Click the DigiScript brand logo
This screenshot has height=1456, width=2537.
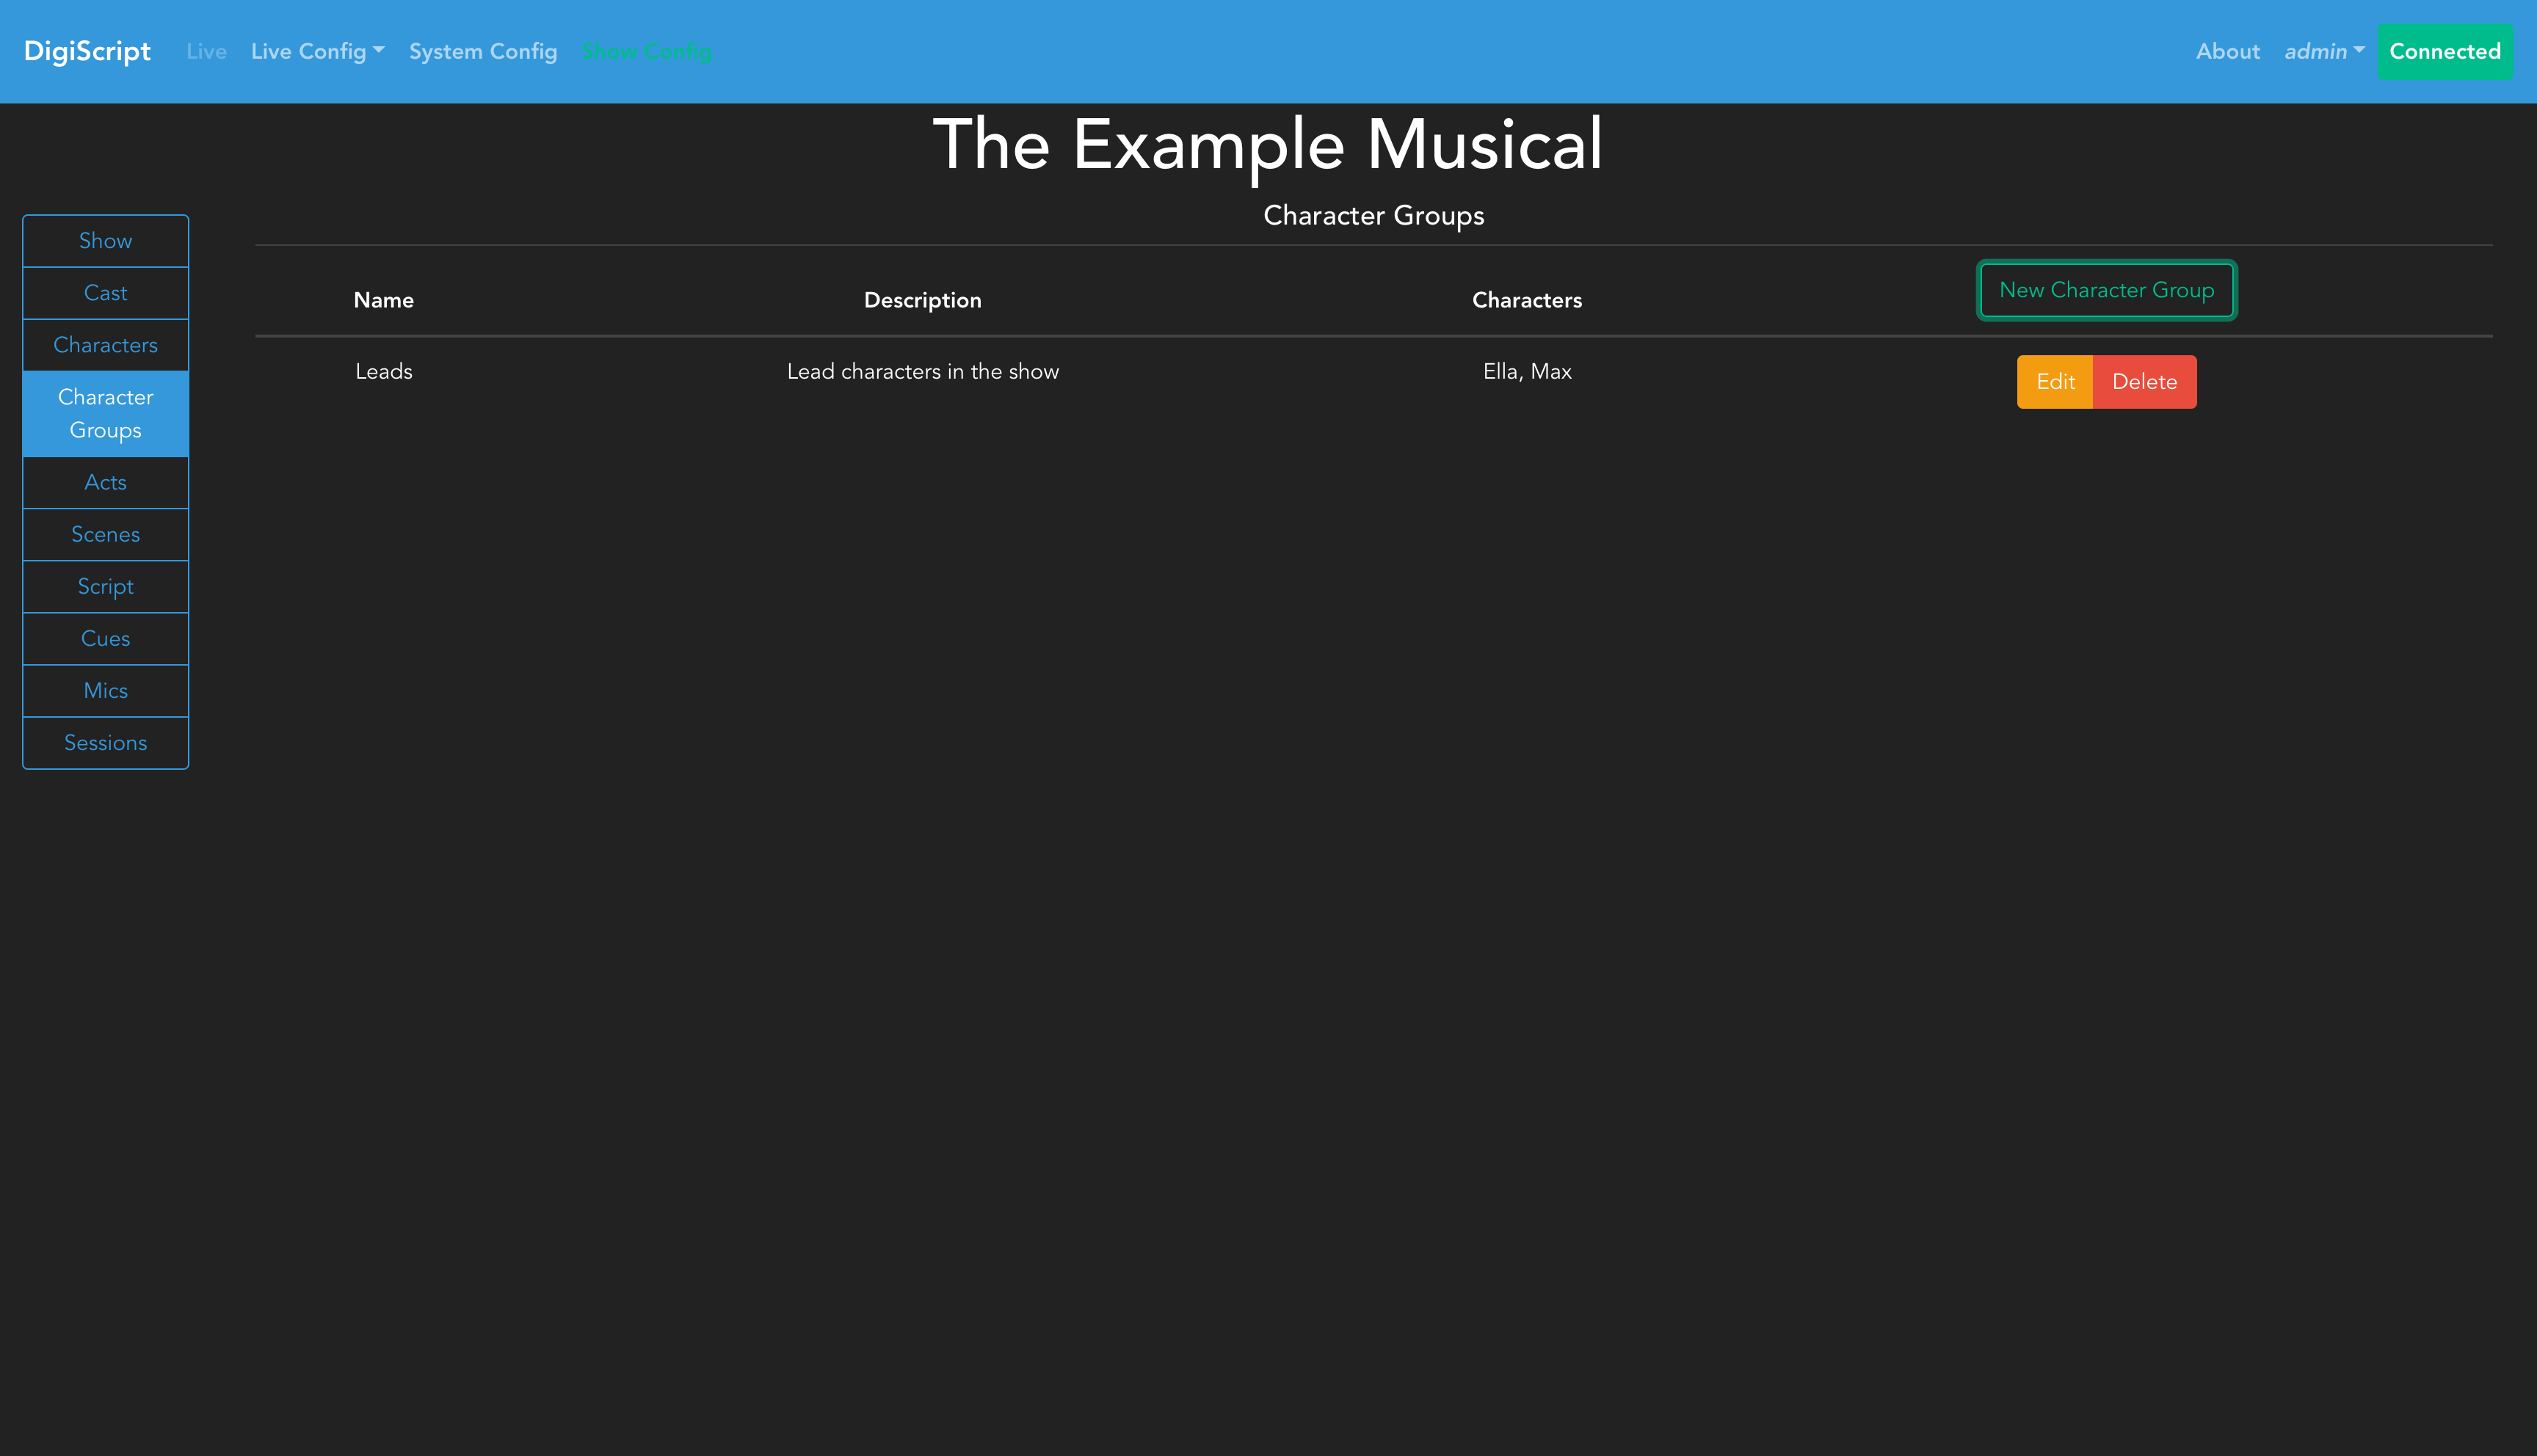(x=87, y=51)
